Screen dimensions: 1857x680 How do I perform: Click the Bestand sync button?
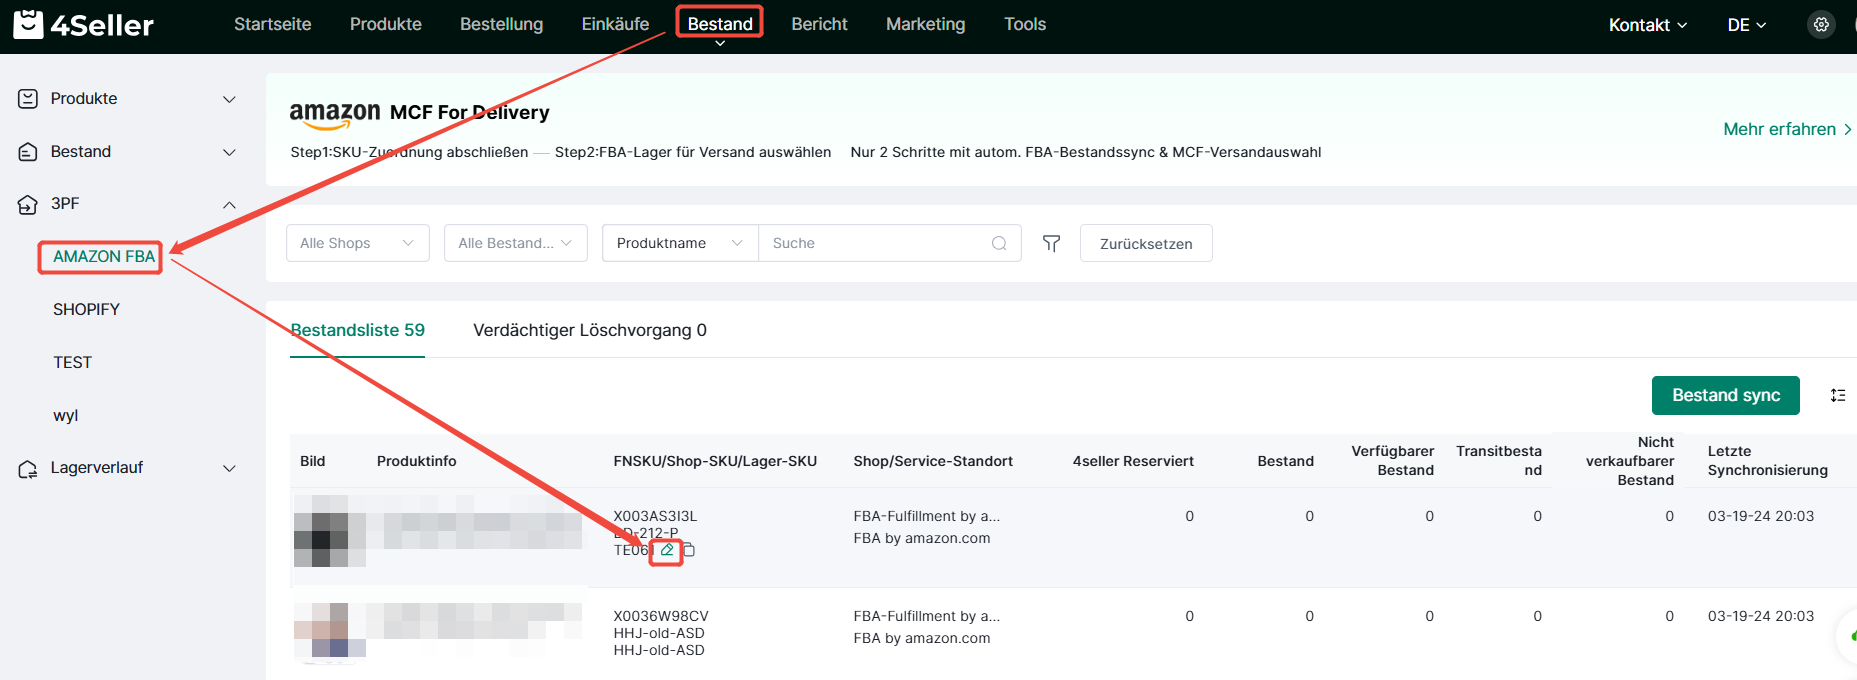click(1725, 395)
